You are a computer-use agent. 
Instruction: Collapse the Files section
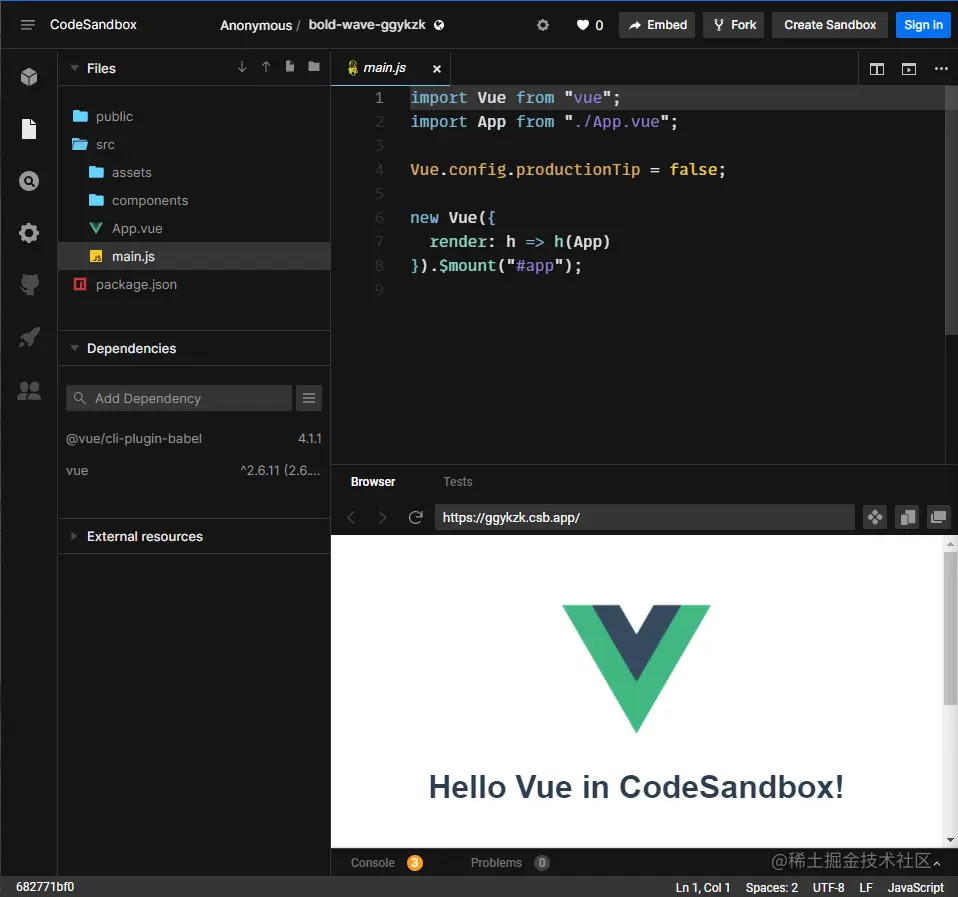click(75, 68)
